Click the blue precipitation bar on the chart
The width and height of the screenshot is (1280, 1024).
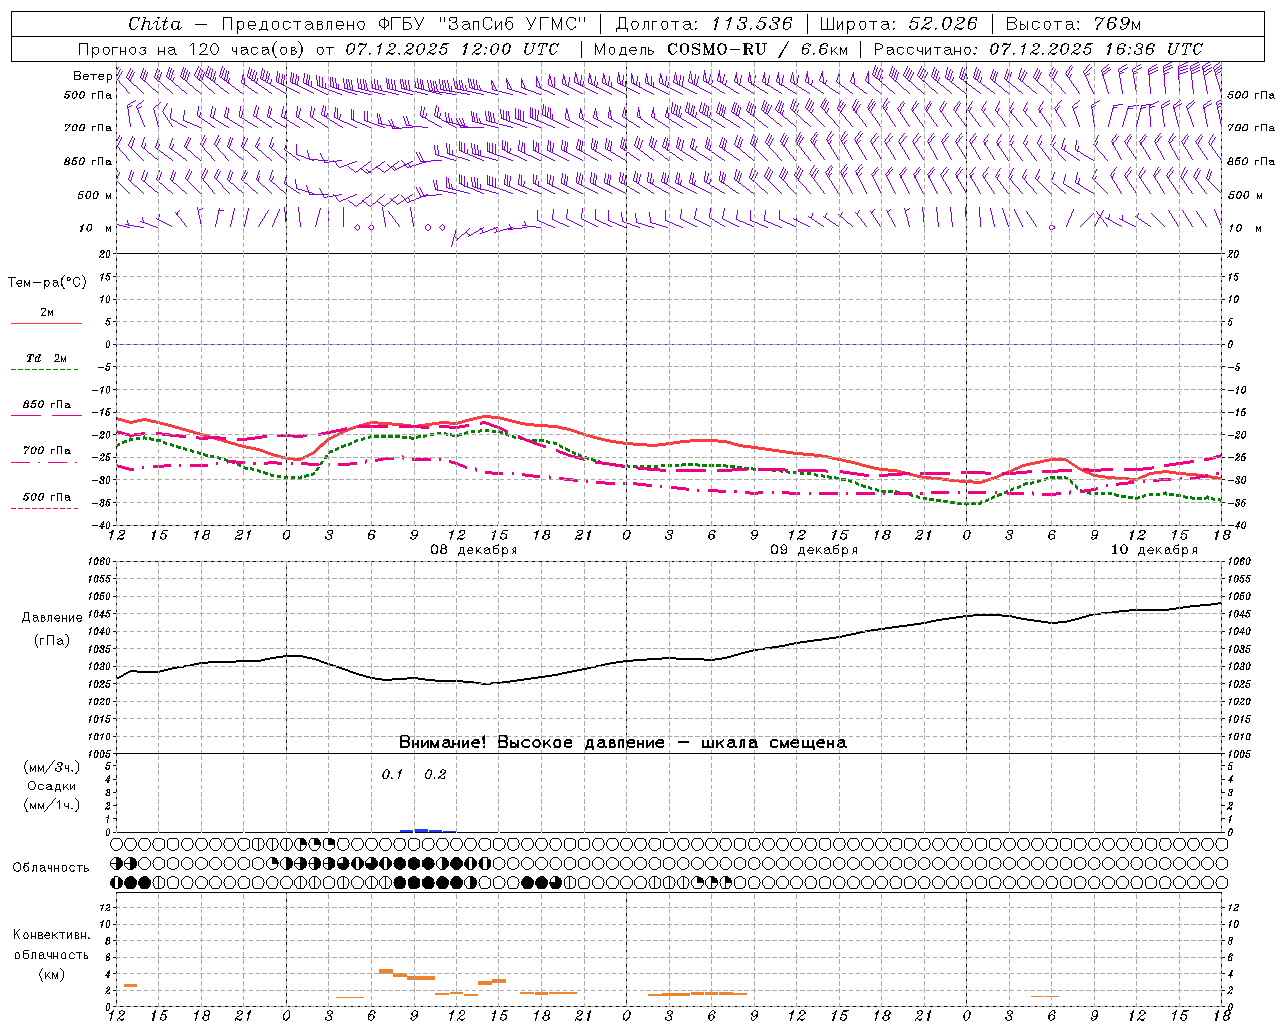427,830
